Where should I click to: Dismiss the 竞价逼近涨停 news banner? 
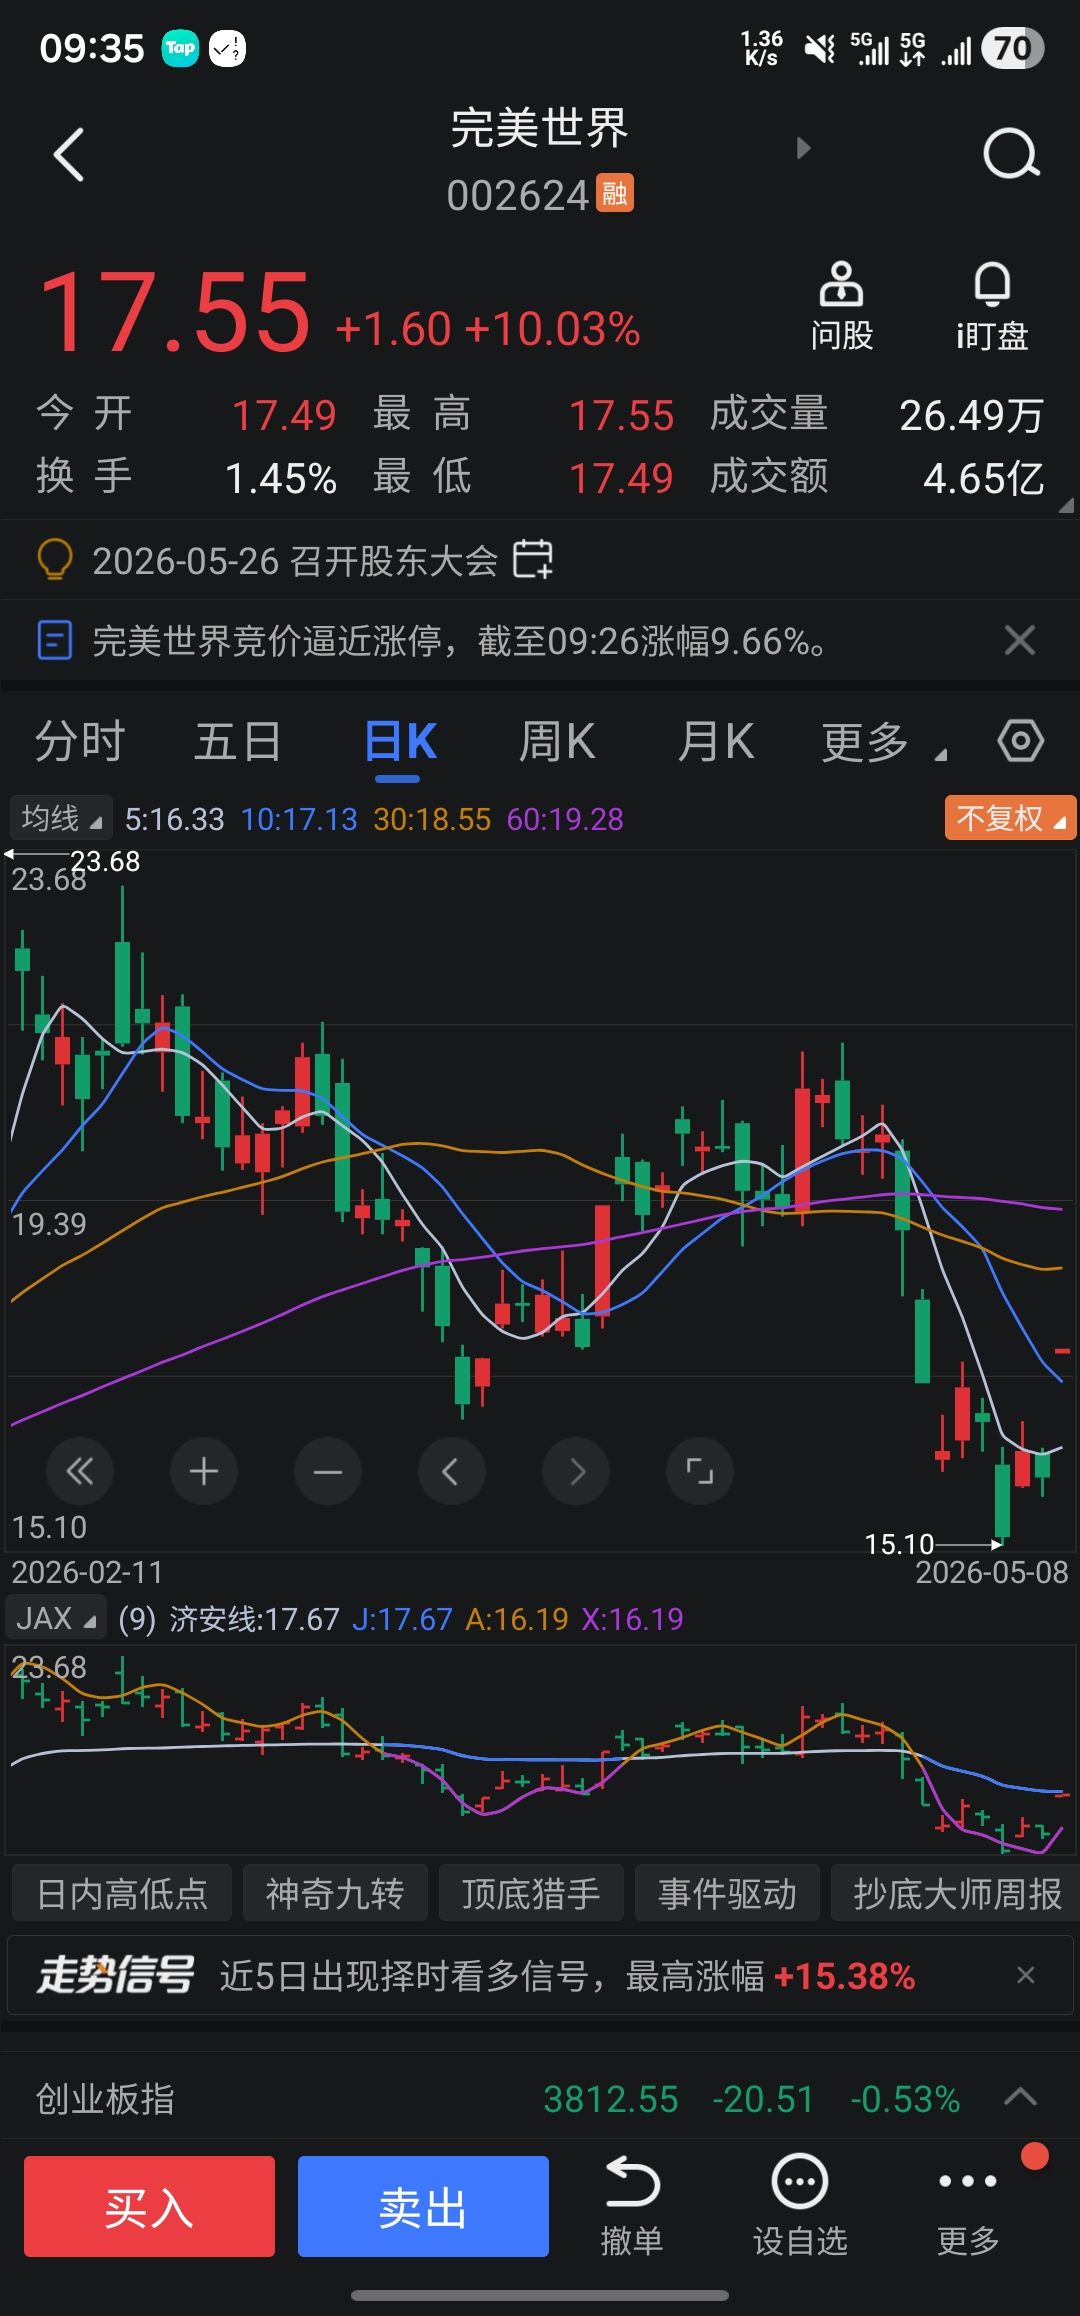[x=1019, y=640]
